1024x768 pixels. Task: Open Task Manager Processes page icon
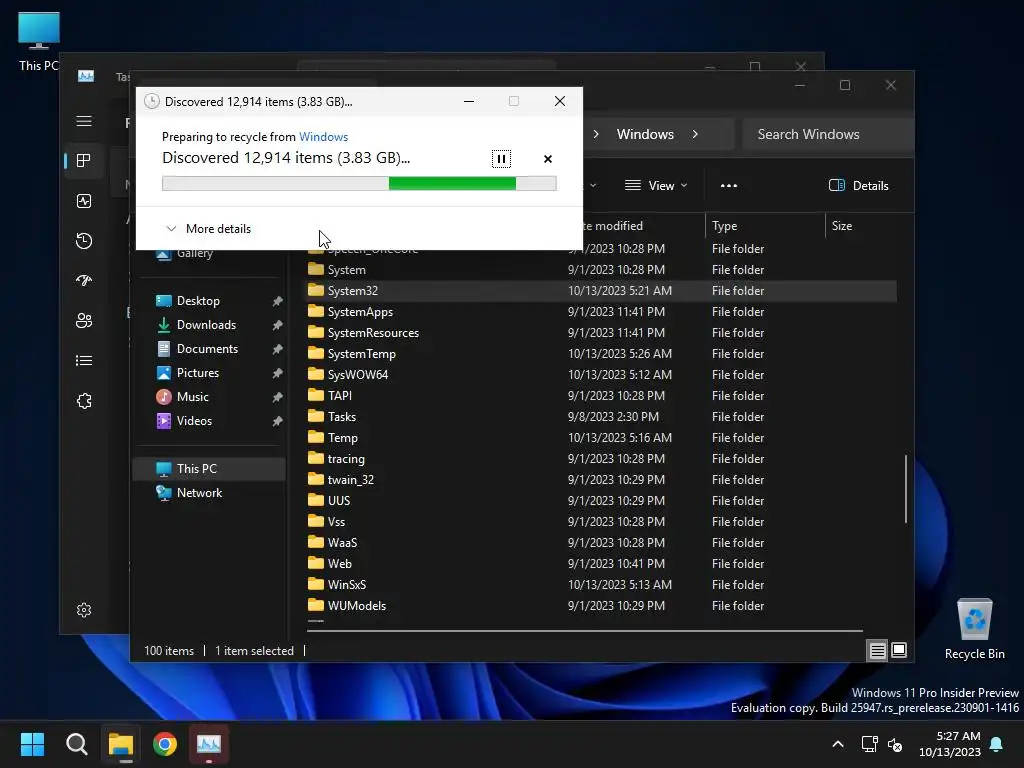84,161
